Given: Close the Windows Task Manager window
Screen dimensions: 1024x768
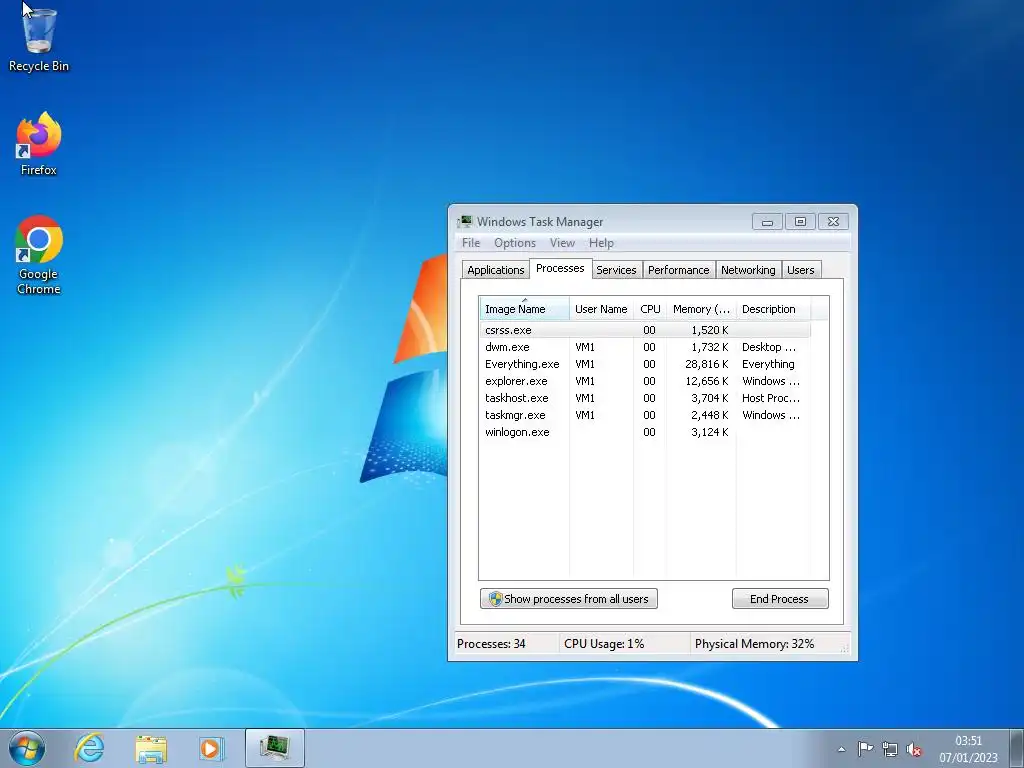Looking at the screenshot, I should [x=833, y=222].
